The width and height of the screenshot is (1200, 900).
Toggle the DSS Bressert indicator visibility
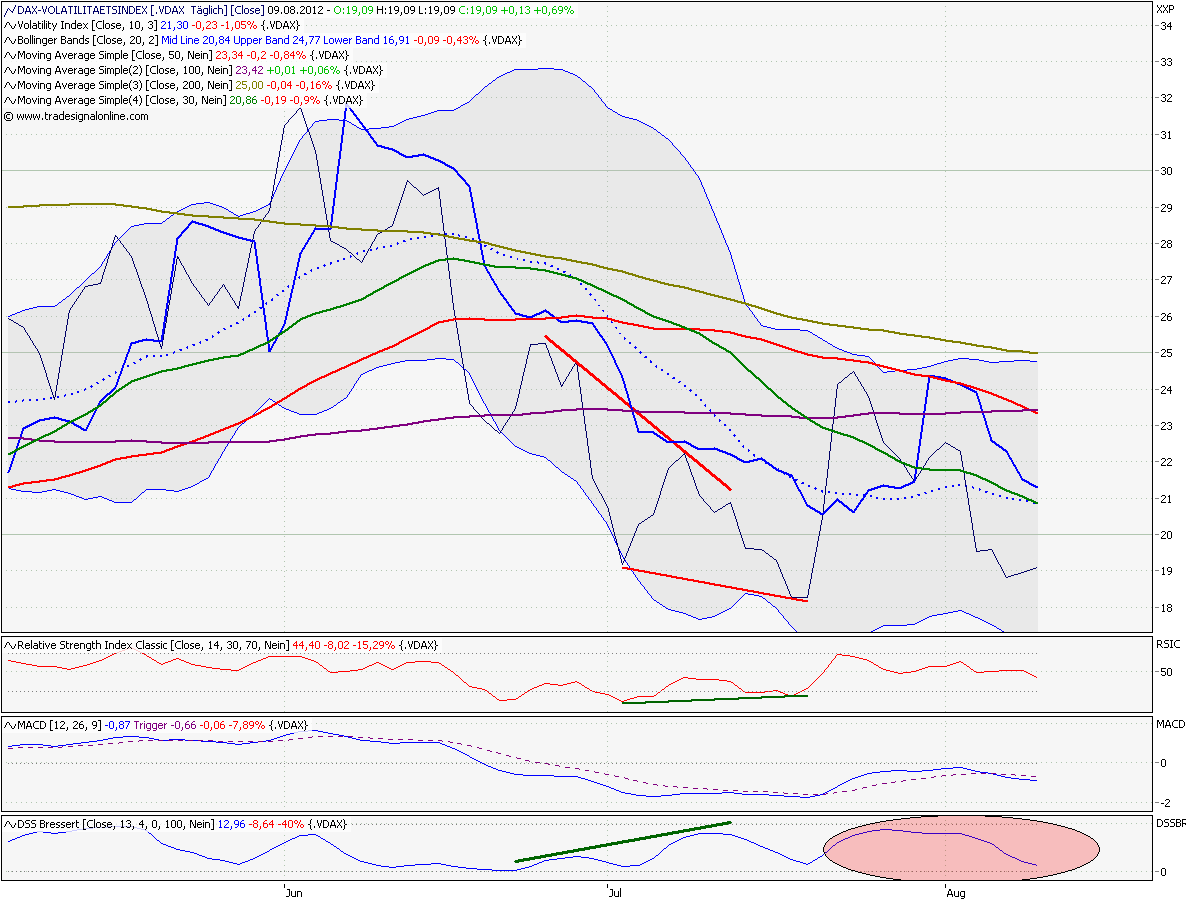[x=8, y=822]
